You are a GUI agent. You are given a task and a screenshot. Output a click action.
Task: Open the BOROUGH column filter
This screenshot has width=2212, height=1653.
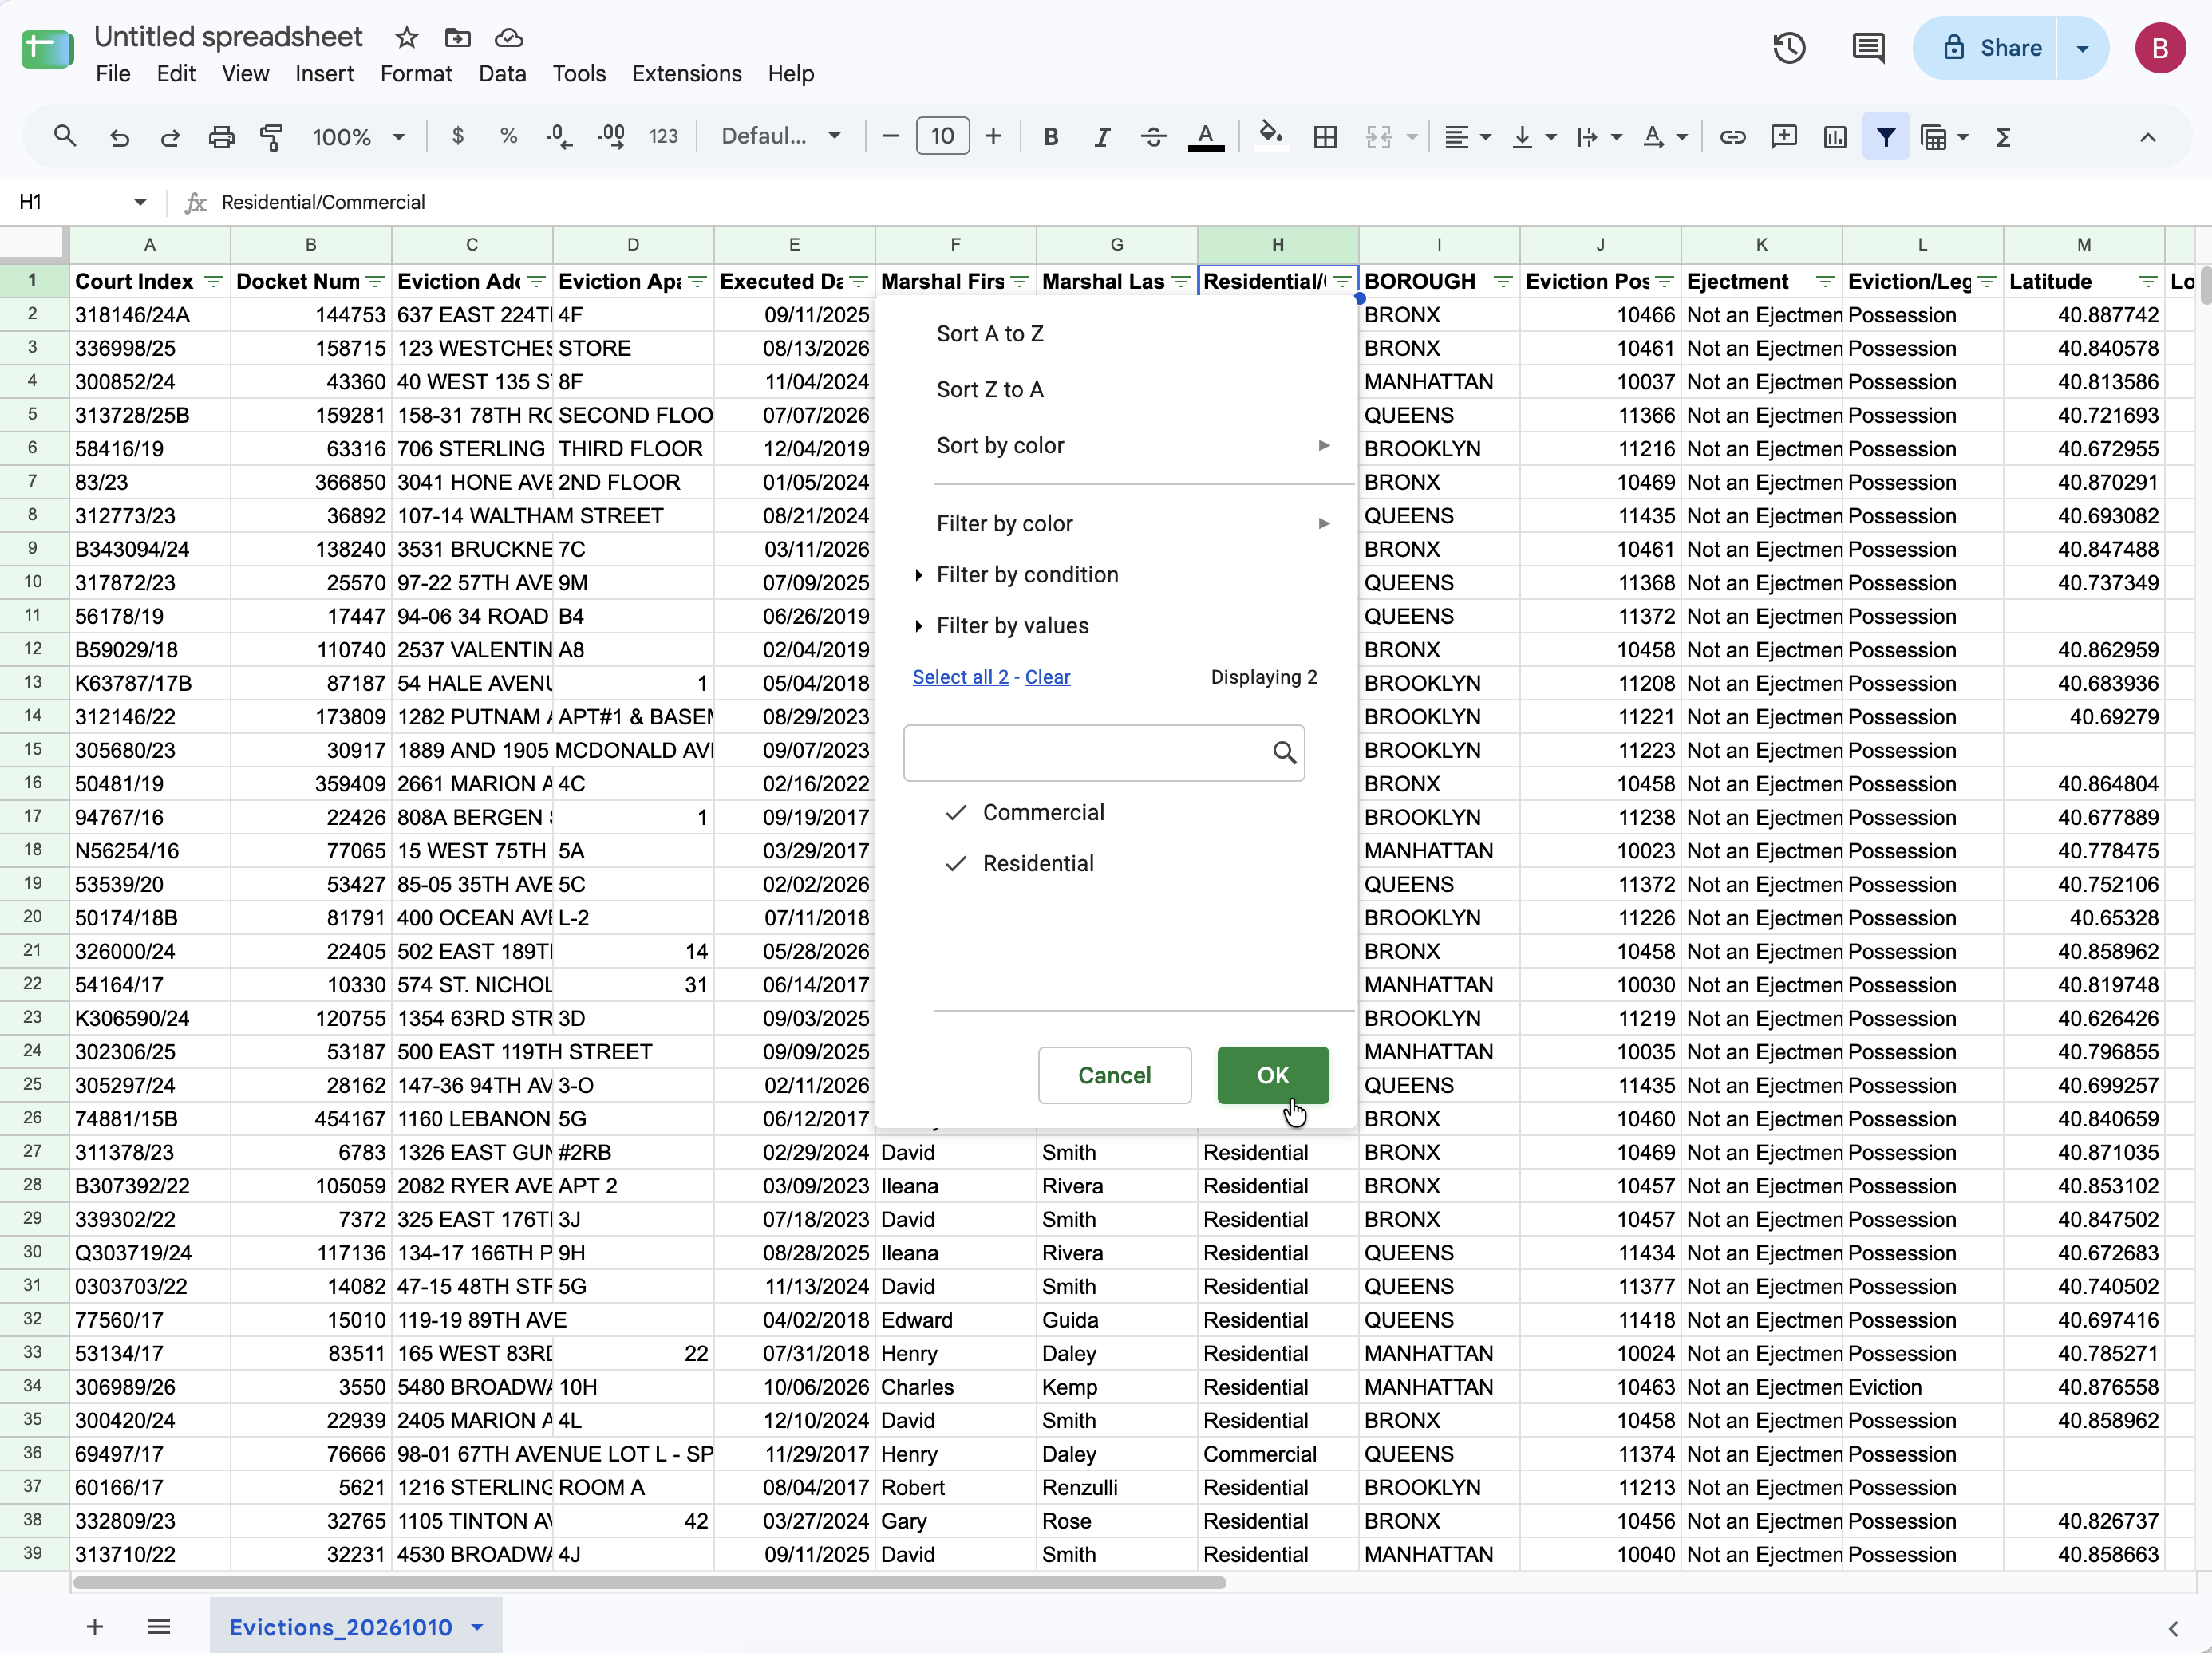click(1502, 282)
